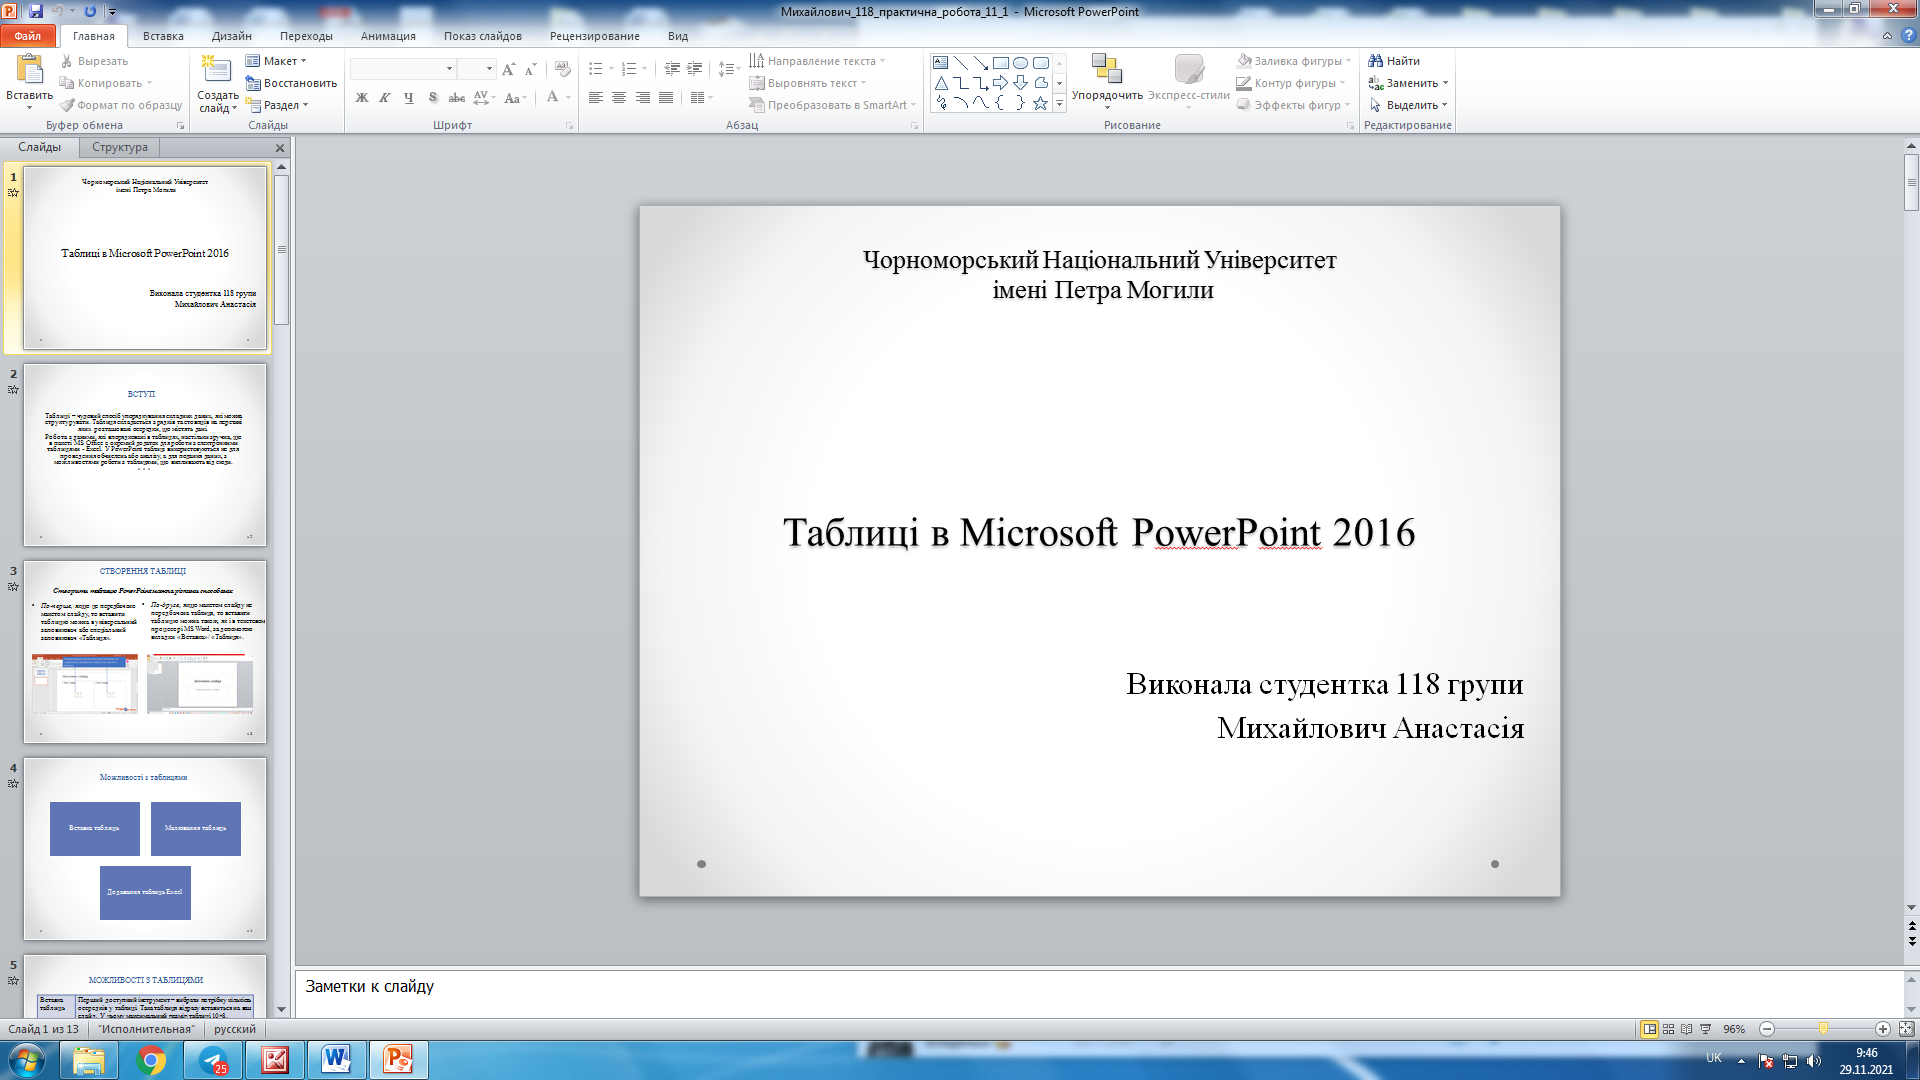Viewport: 1920px width, 1080px height.
Task: Open the Font size combo box
Action: 476,69
